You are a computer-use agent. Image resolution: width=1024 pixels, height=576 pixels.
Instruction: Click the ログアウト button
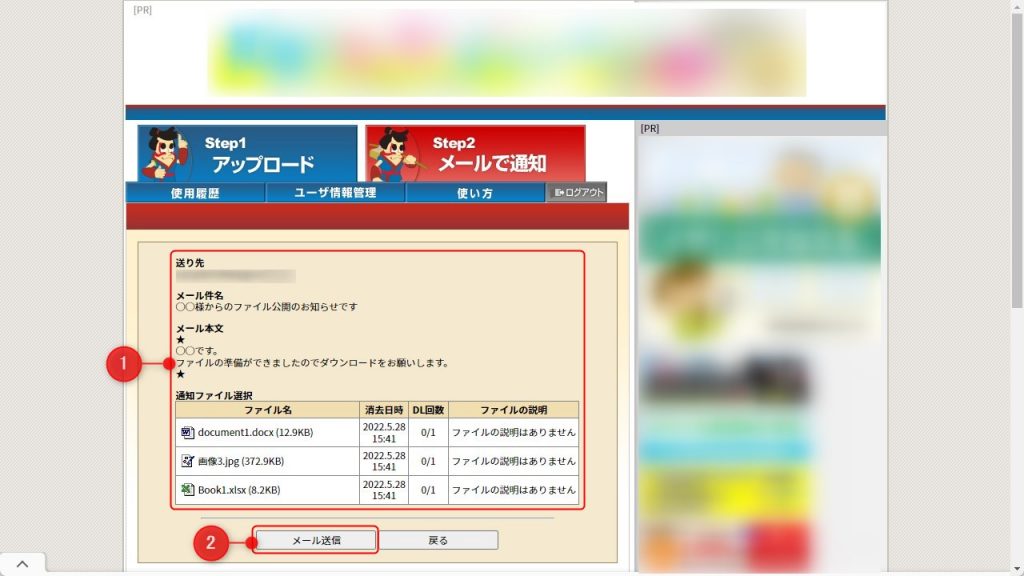coord(577,192)
